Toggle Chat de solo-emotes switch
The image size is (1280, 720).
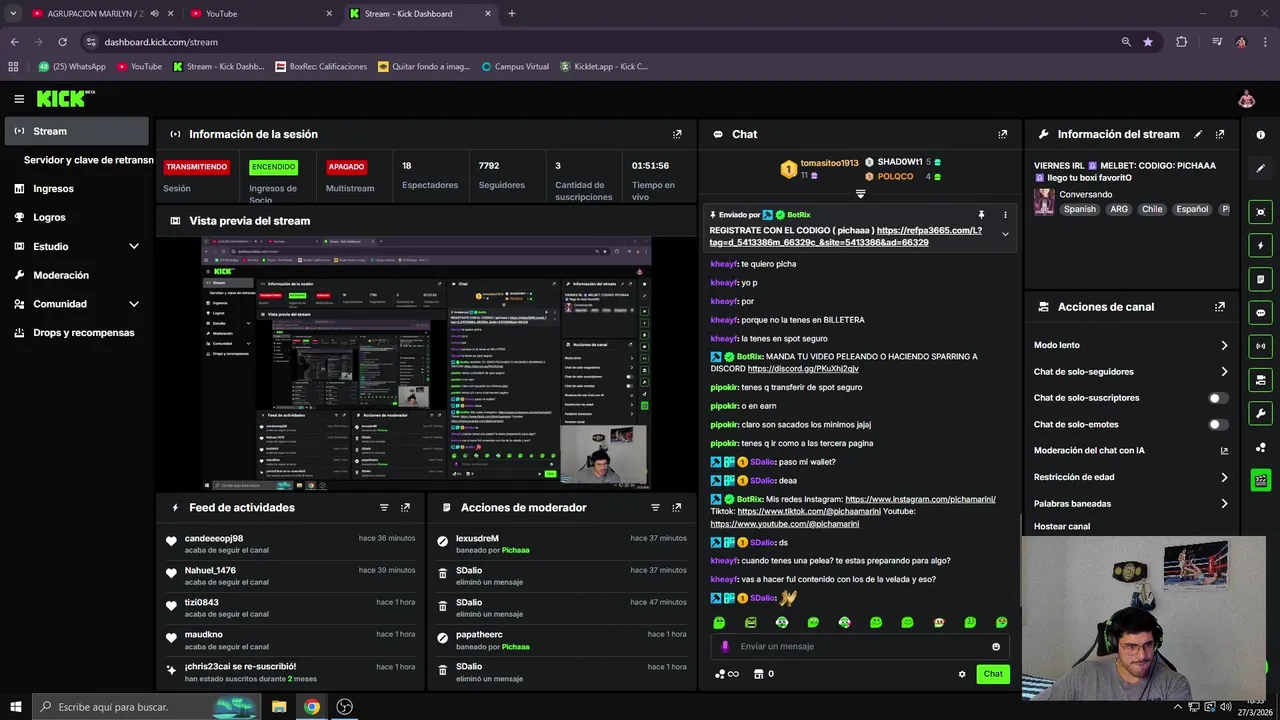[1218, 424]
